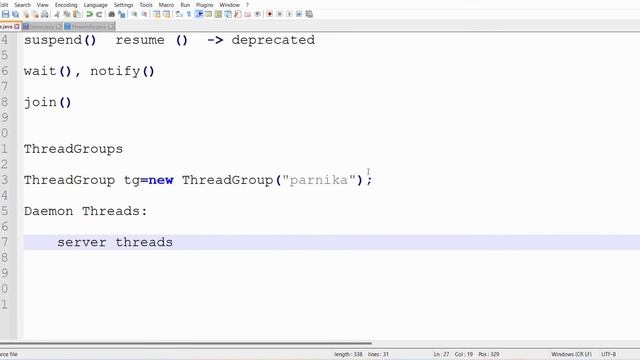Click the "parnika" string literal
This screenshot has height=360, width=640.
point(318,180)
